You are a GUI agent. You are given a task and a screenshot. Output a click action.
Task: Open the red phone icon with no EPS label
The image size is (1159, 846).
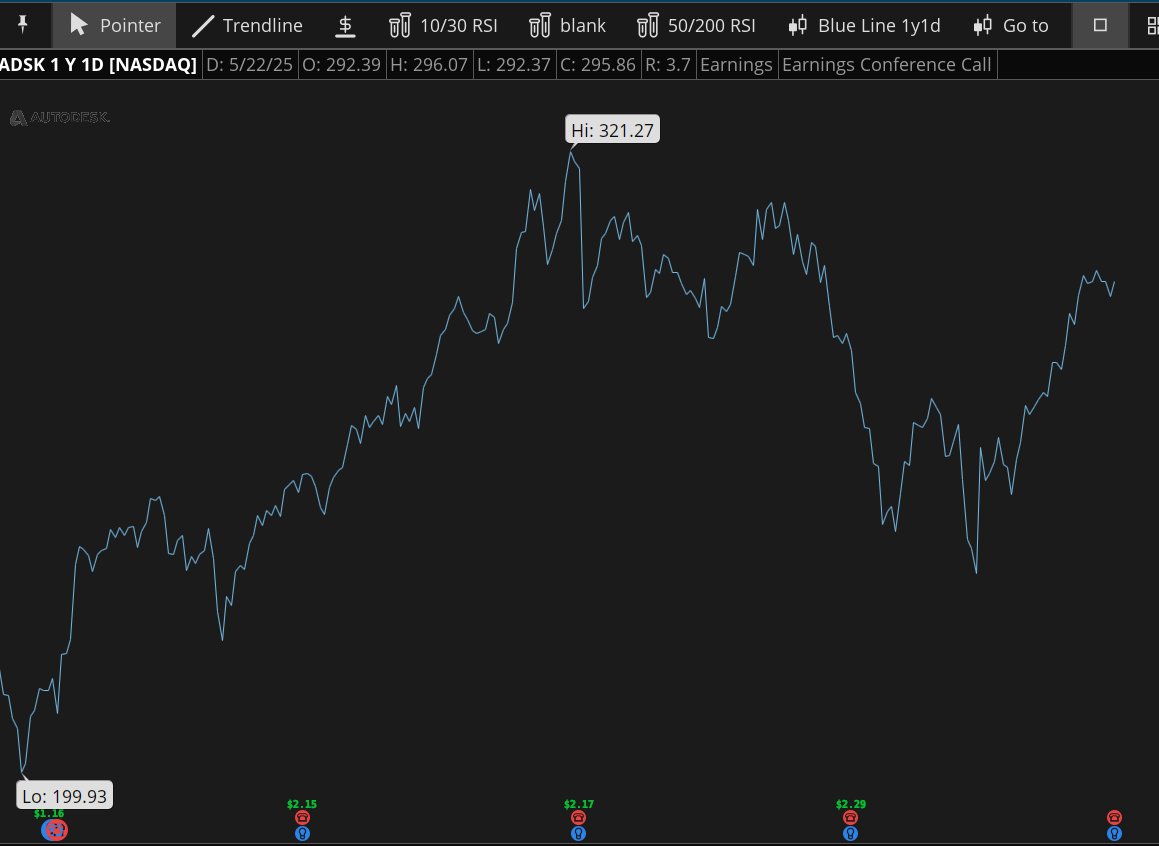point(1115,817)
